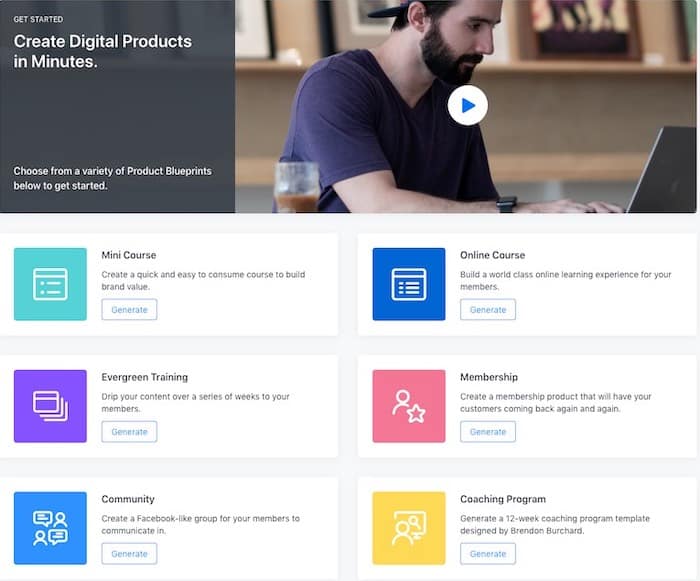The height and width of the screenshot is (581, 700).
Task: Click 'Create a membership product' description
Action: coord(556,402)
